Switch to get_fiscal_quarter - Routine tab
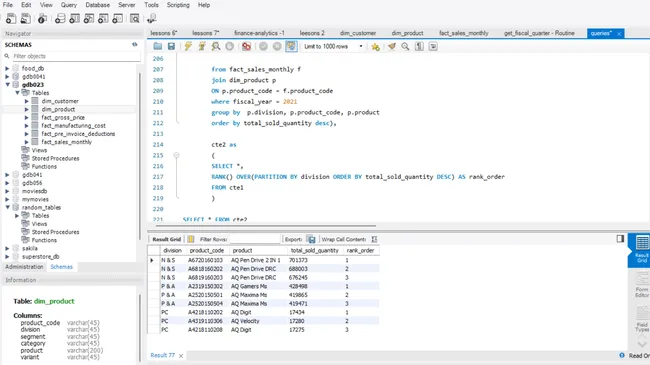 [539, 33]
